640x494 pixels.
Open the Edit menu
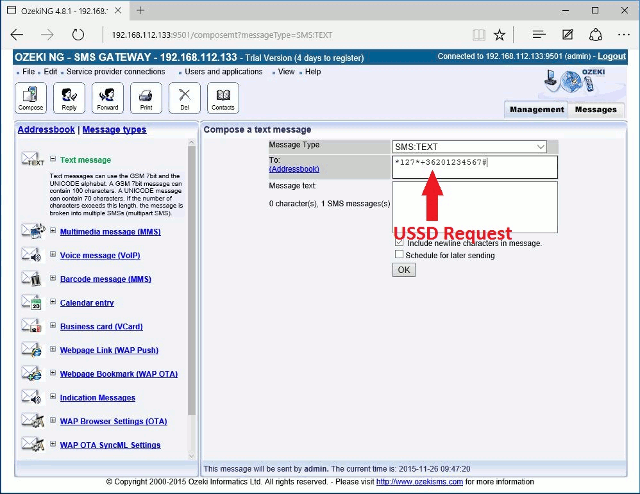pyautogui.click(x=50, y=71)
